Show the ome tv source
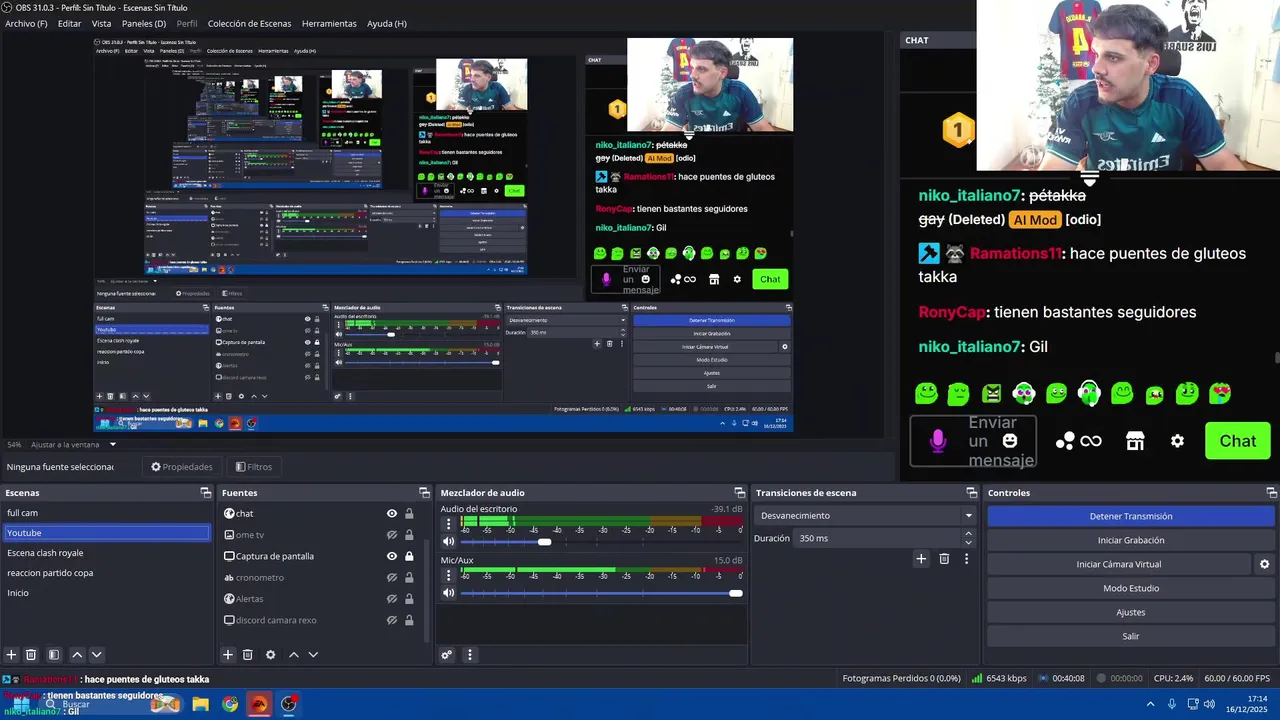This screenshot has width=1280, height=720. [x=392, y=535]
